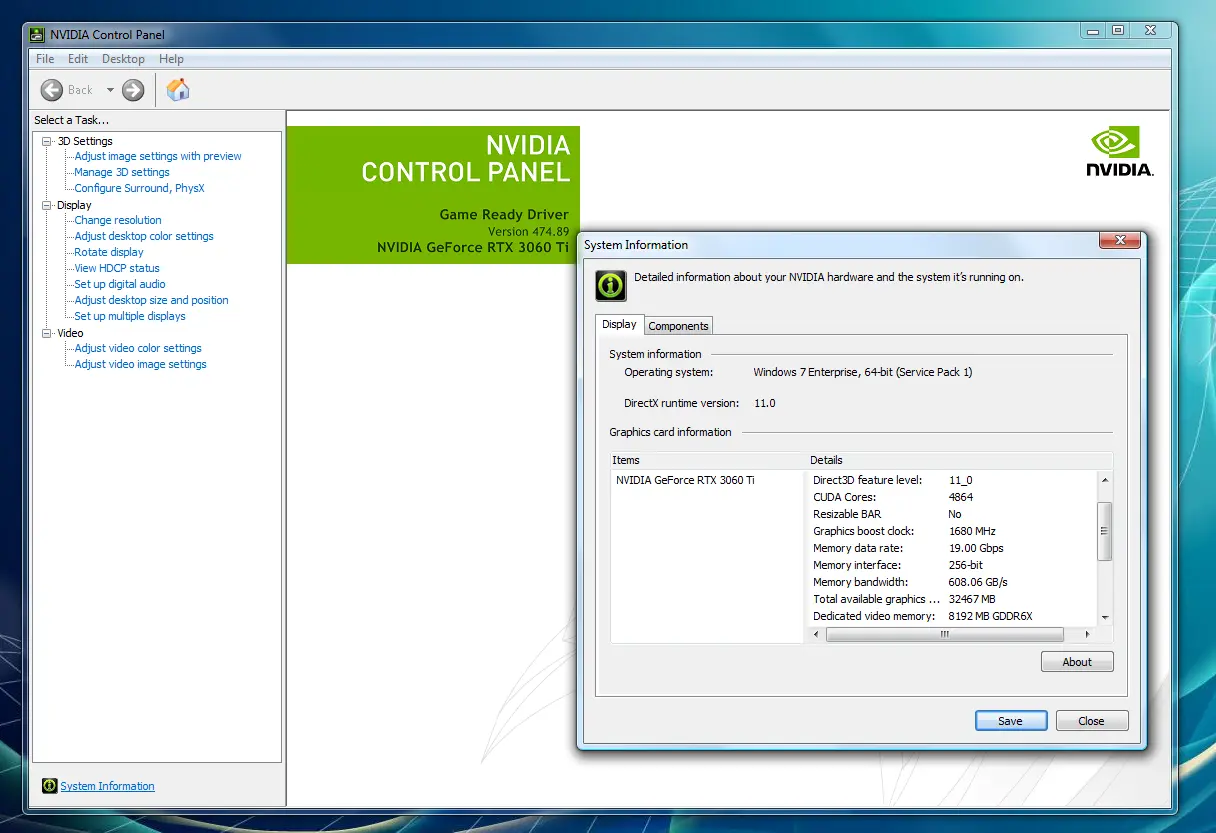Click the details list scroll-down arrow
Viewport: 1216px width, 833px height.
pos(1104,618)
